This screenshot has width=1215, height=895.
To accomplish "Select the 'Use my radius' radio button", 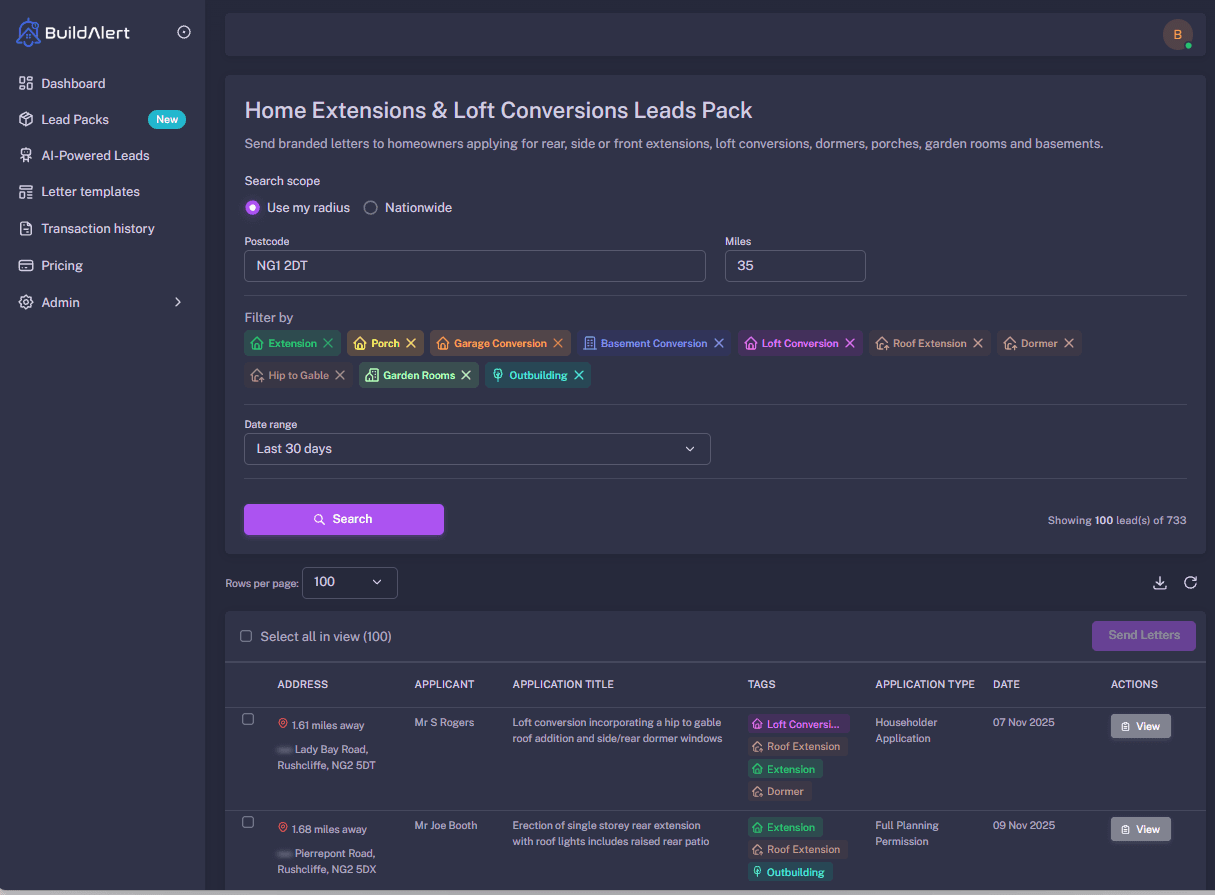I will pyautogui.click(x=253, y=207).
